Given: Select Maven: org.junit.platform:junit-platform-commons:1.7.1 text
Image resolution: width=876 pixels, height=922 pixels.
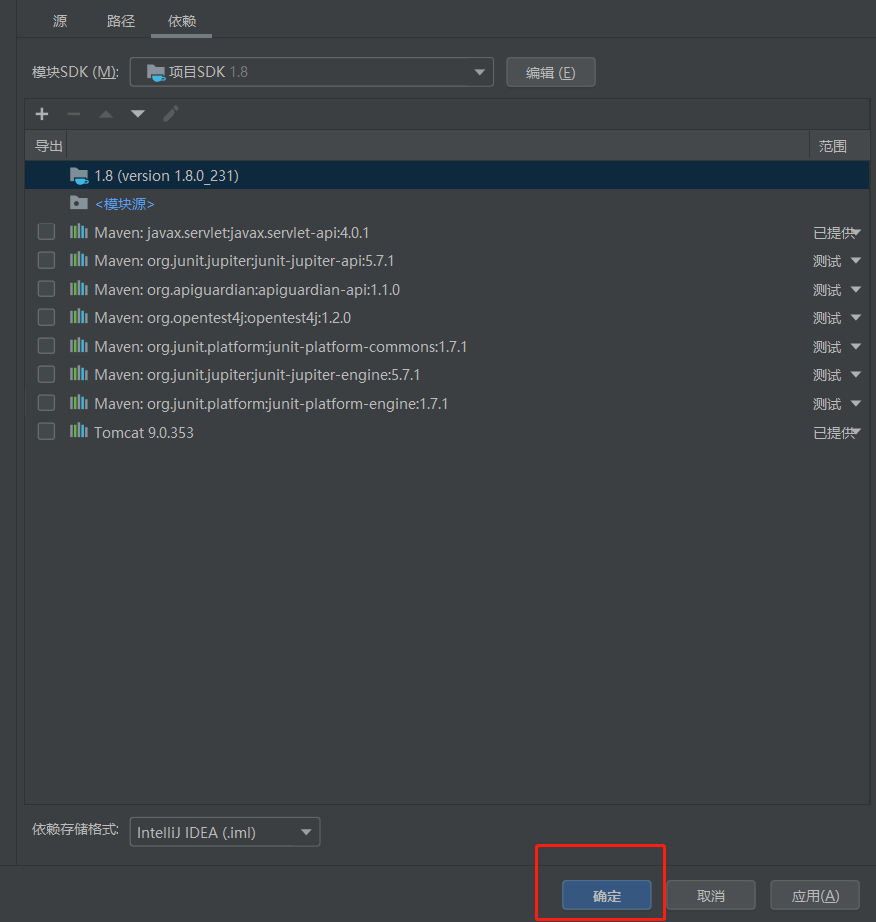Looking at the screenshot, I should [x=280, y=347].
